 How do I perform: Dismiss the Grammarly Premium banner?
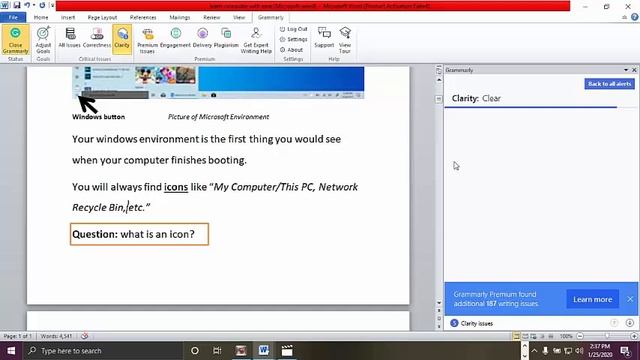tap(630, 299)
